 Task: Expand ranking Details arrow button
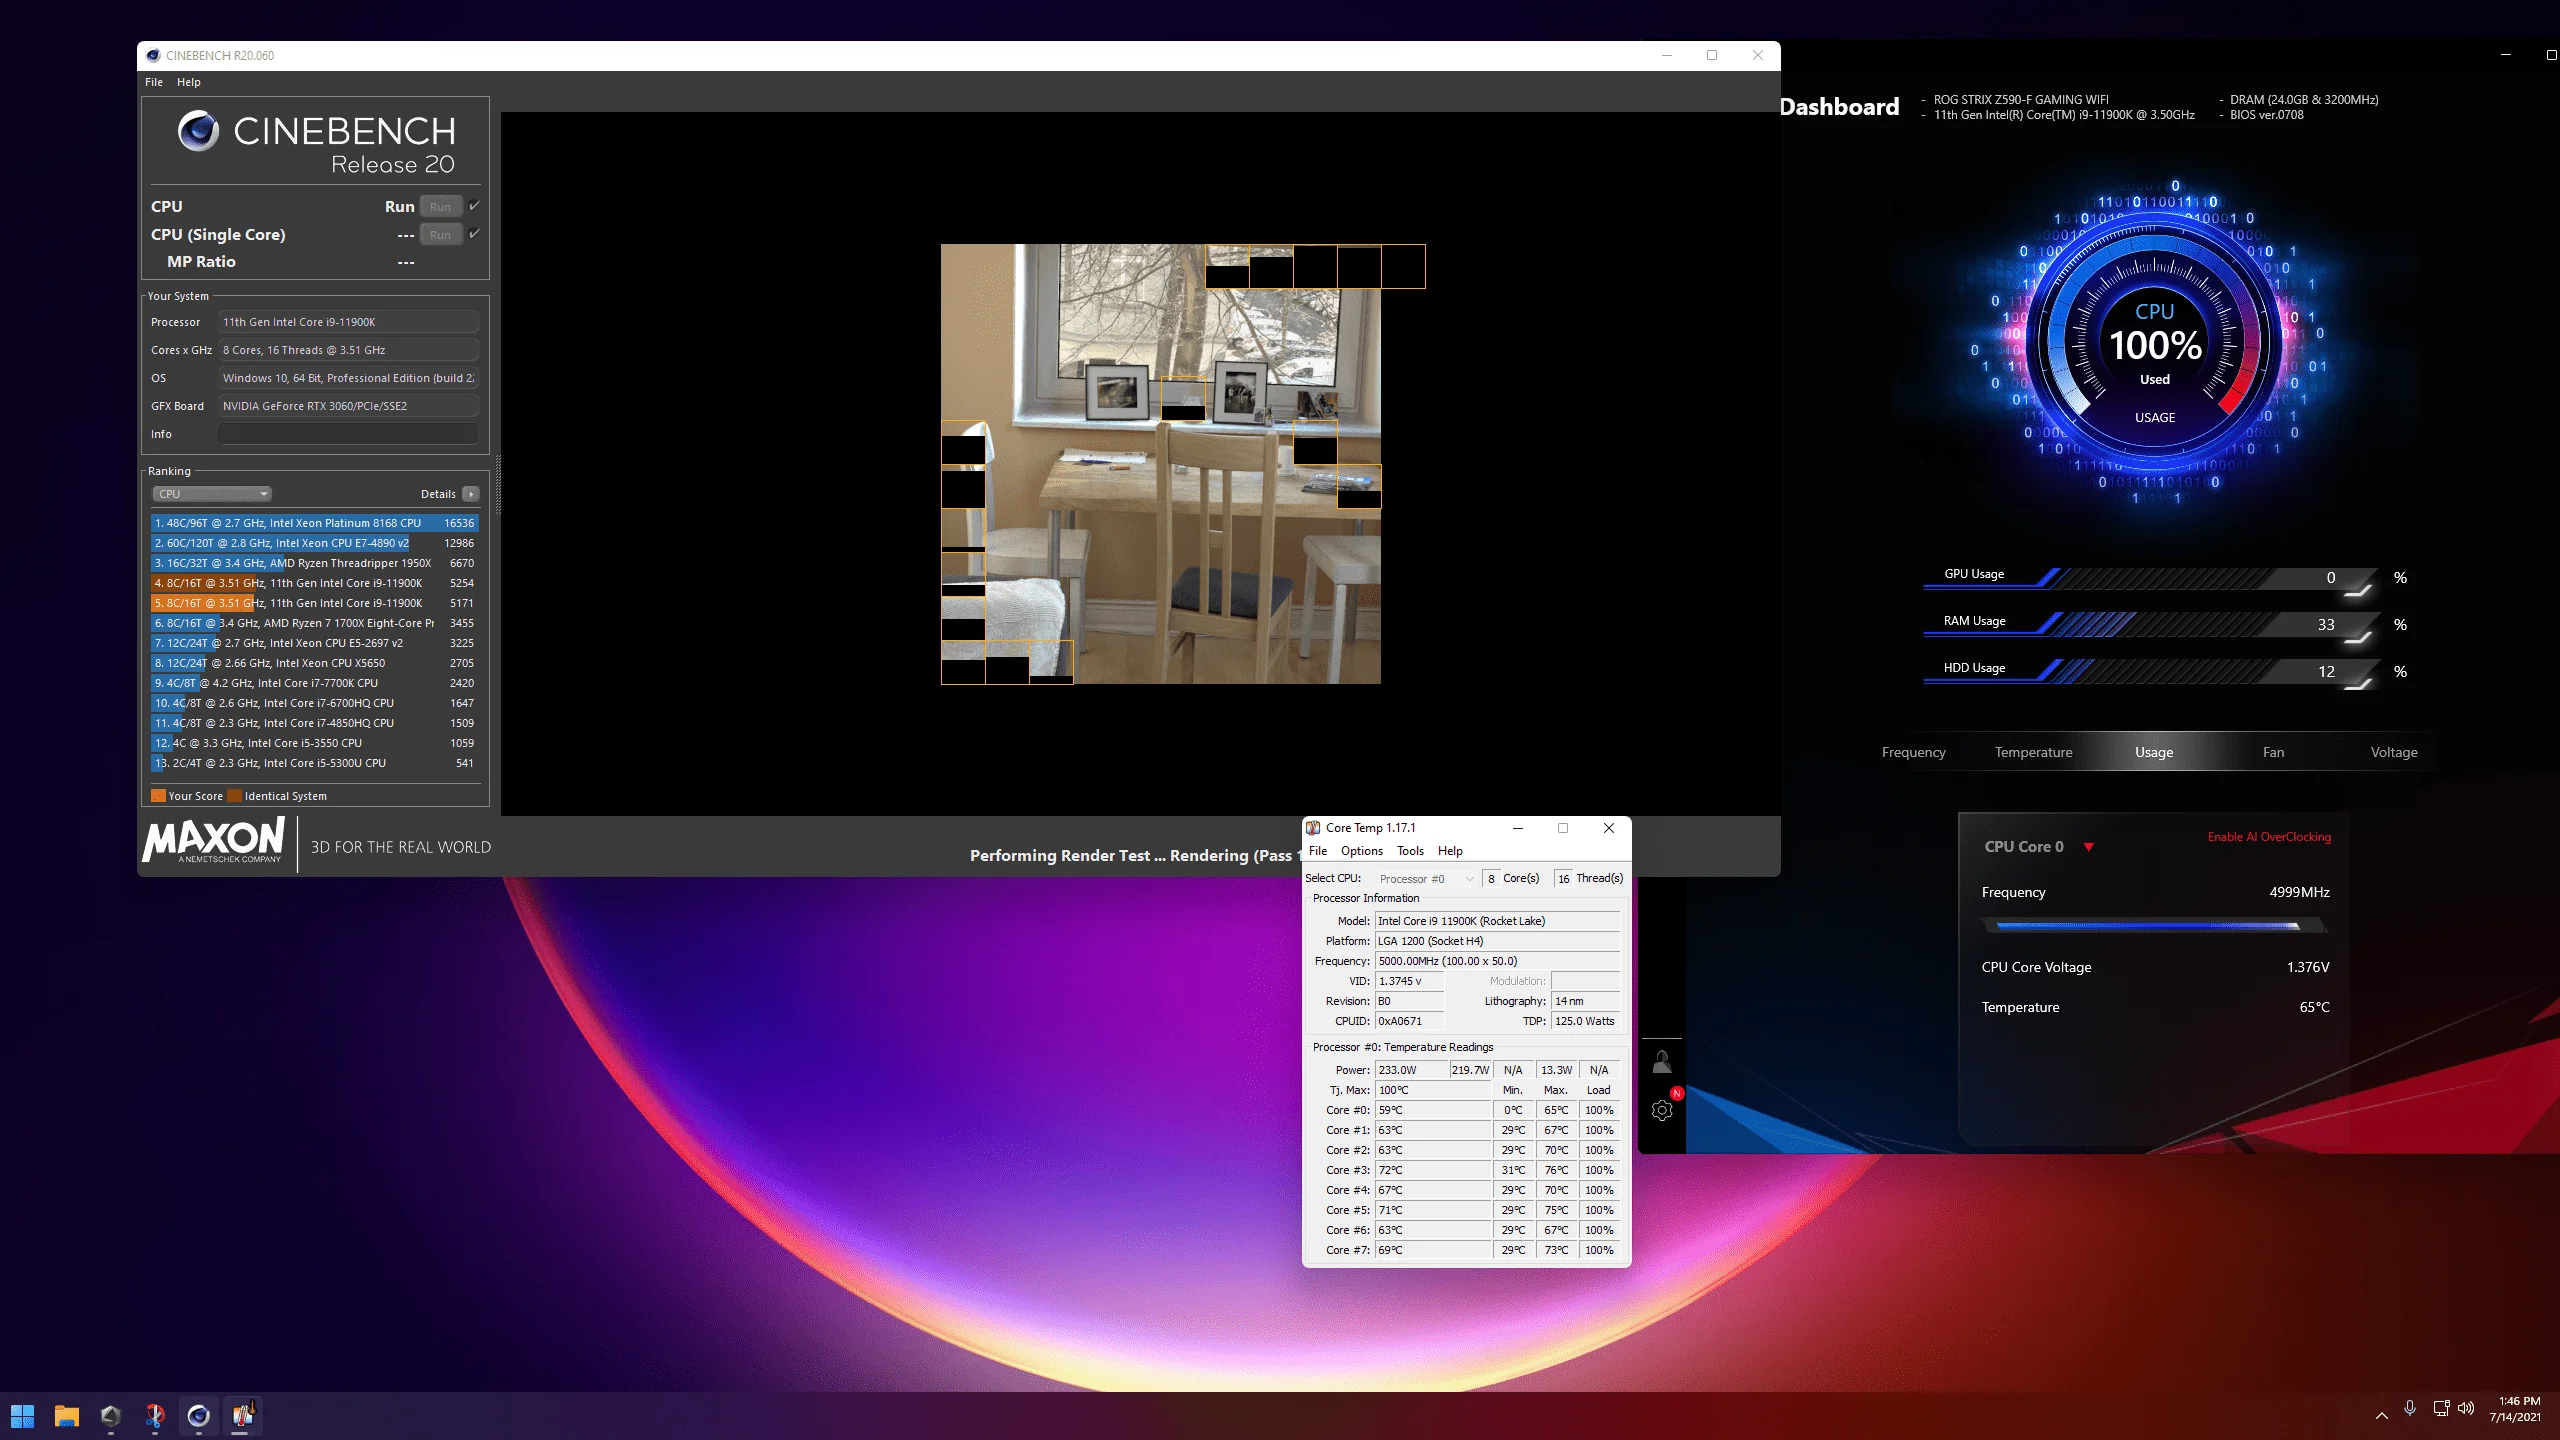click(471, 494)
